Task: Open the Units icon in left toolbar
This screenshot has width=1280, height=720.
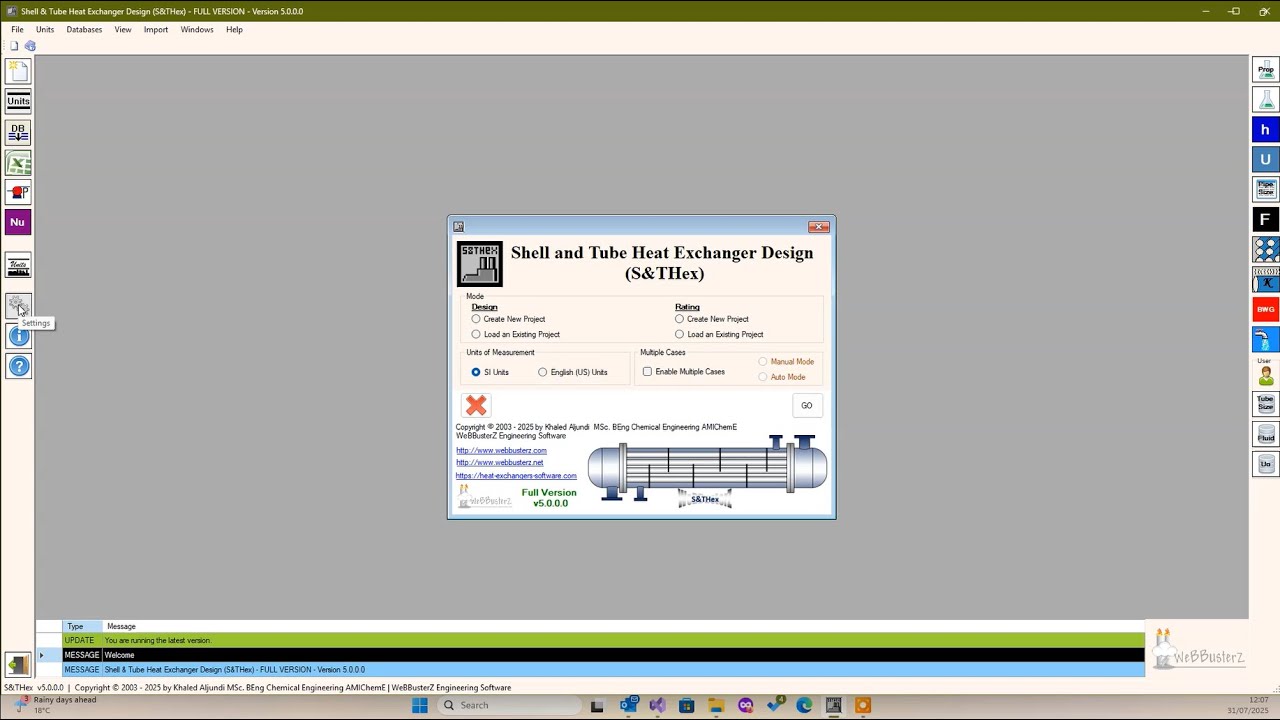Action: 18,101
